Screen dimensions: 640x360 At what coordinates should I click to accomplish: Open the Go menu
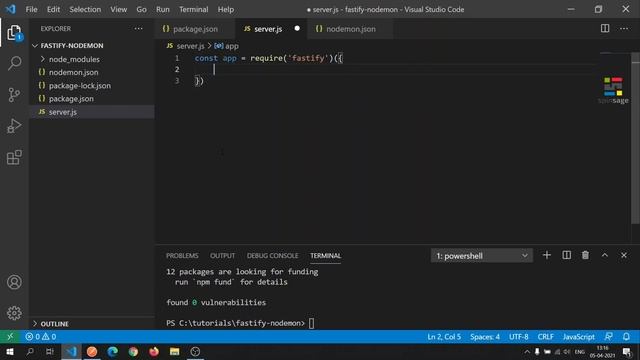[141, 9]
